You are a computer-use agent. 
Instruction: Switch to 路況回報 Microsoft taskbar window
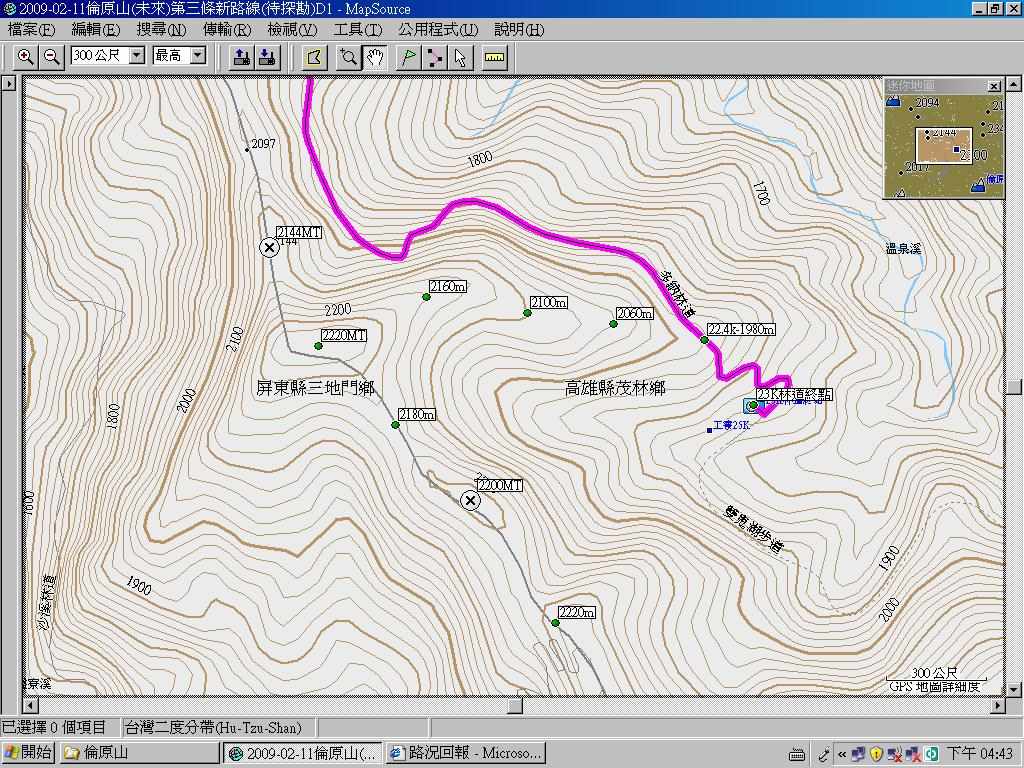(465, 753)
